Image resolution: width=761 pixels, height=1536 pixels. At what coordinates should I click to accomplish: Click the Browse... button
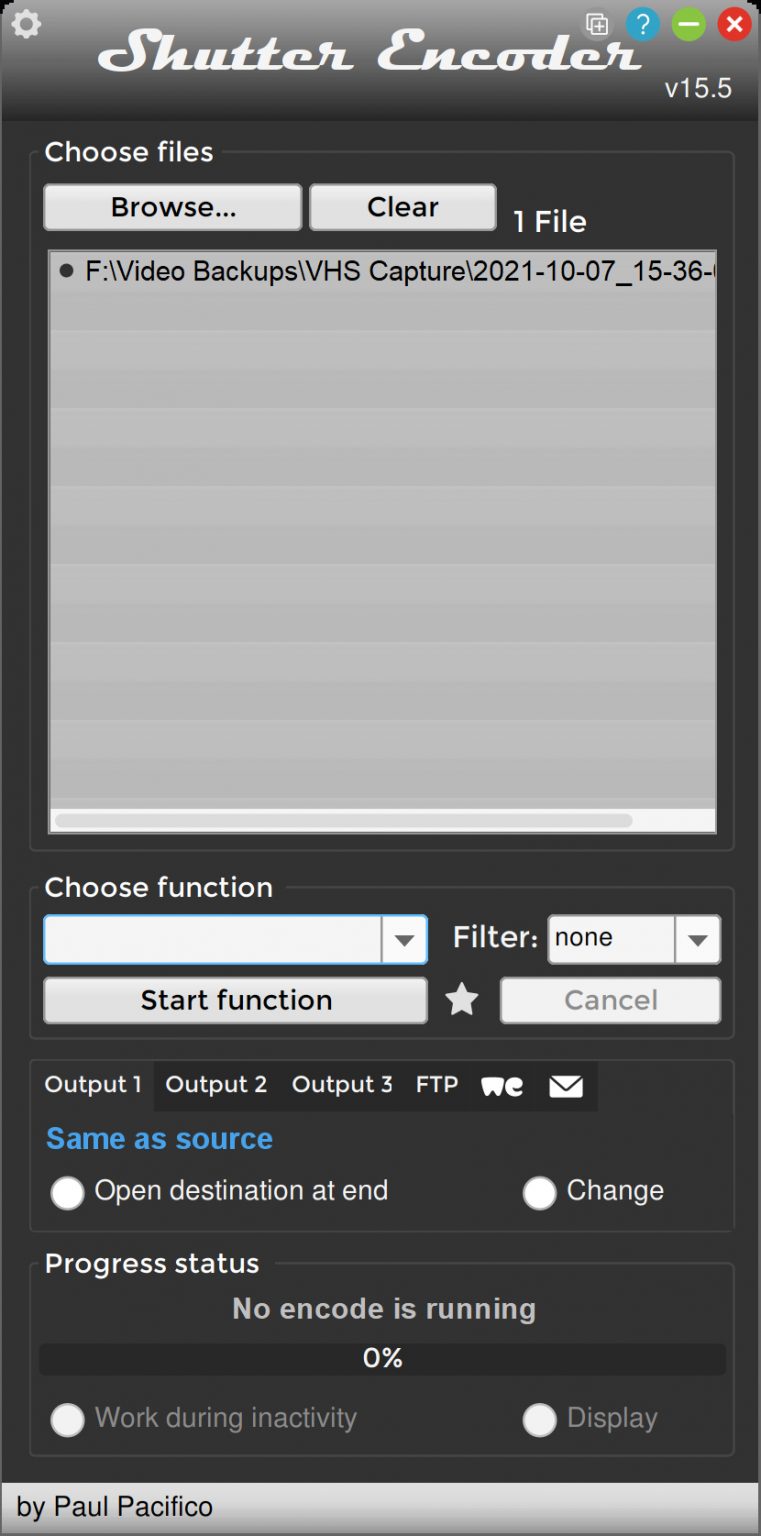click(x=173, y=207)
